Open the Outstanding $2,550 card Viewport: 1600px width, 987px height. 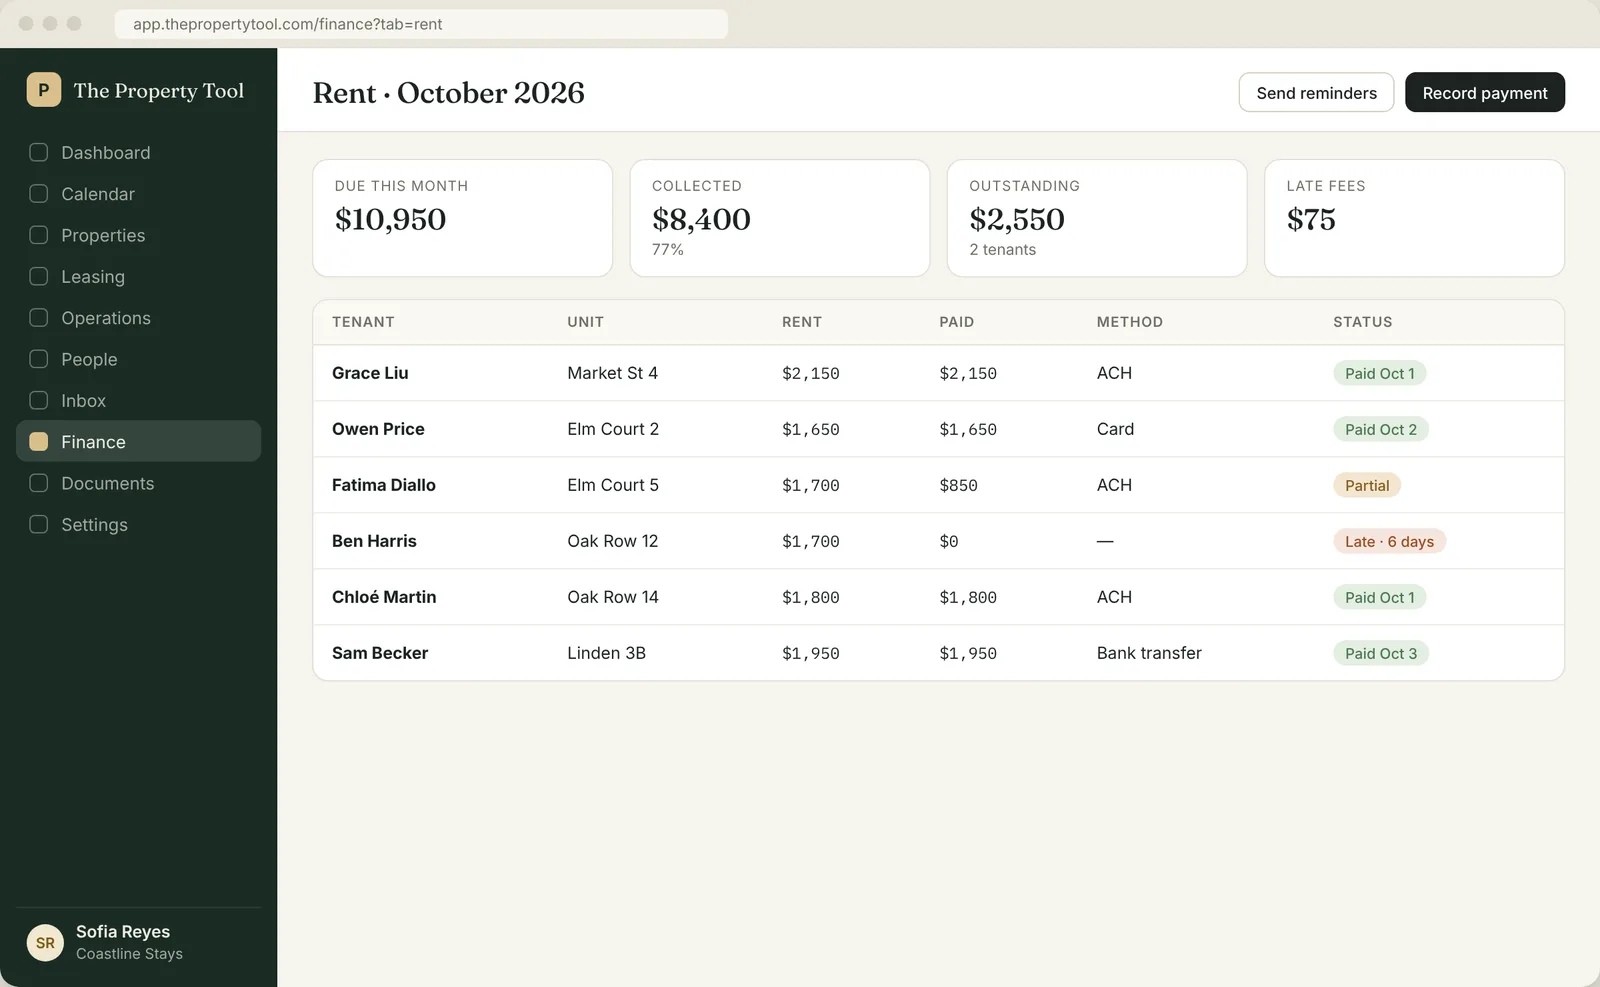1097,218
